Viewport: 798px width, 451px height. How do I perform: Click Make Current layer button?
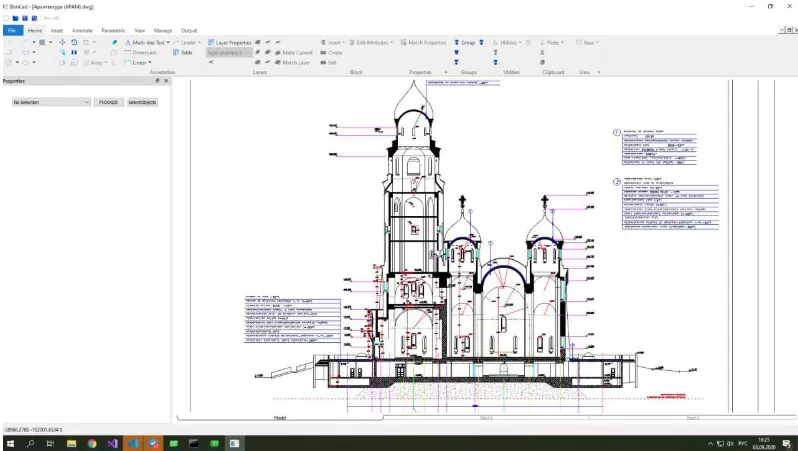pyautogui.click(x=294, y=52)
